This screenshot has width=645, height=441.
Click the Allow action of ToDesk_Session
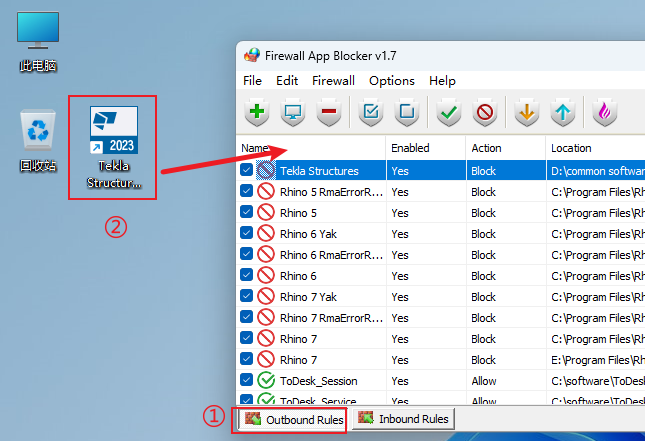pyautogui.click(x=484, y=381)
